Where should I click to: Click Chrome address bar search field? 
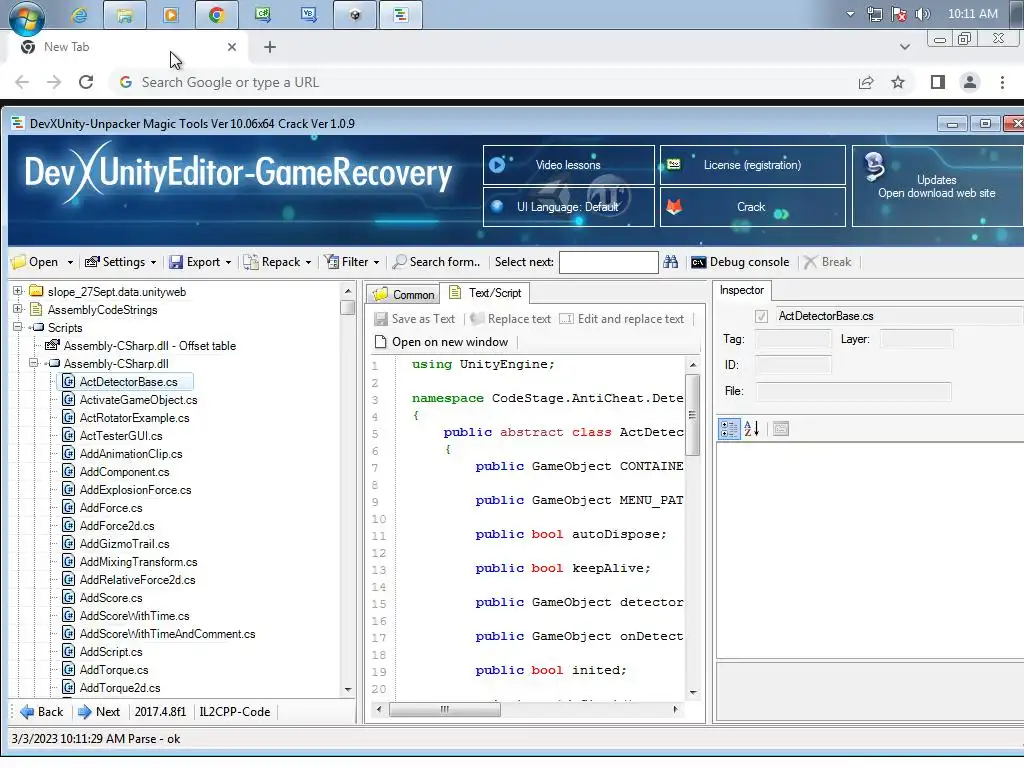click(x=483, y=82)
